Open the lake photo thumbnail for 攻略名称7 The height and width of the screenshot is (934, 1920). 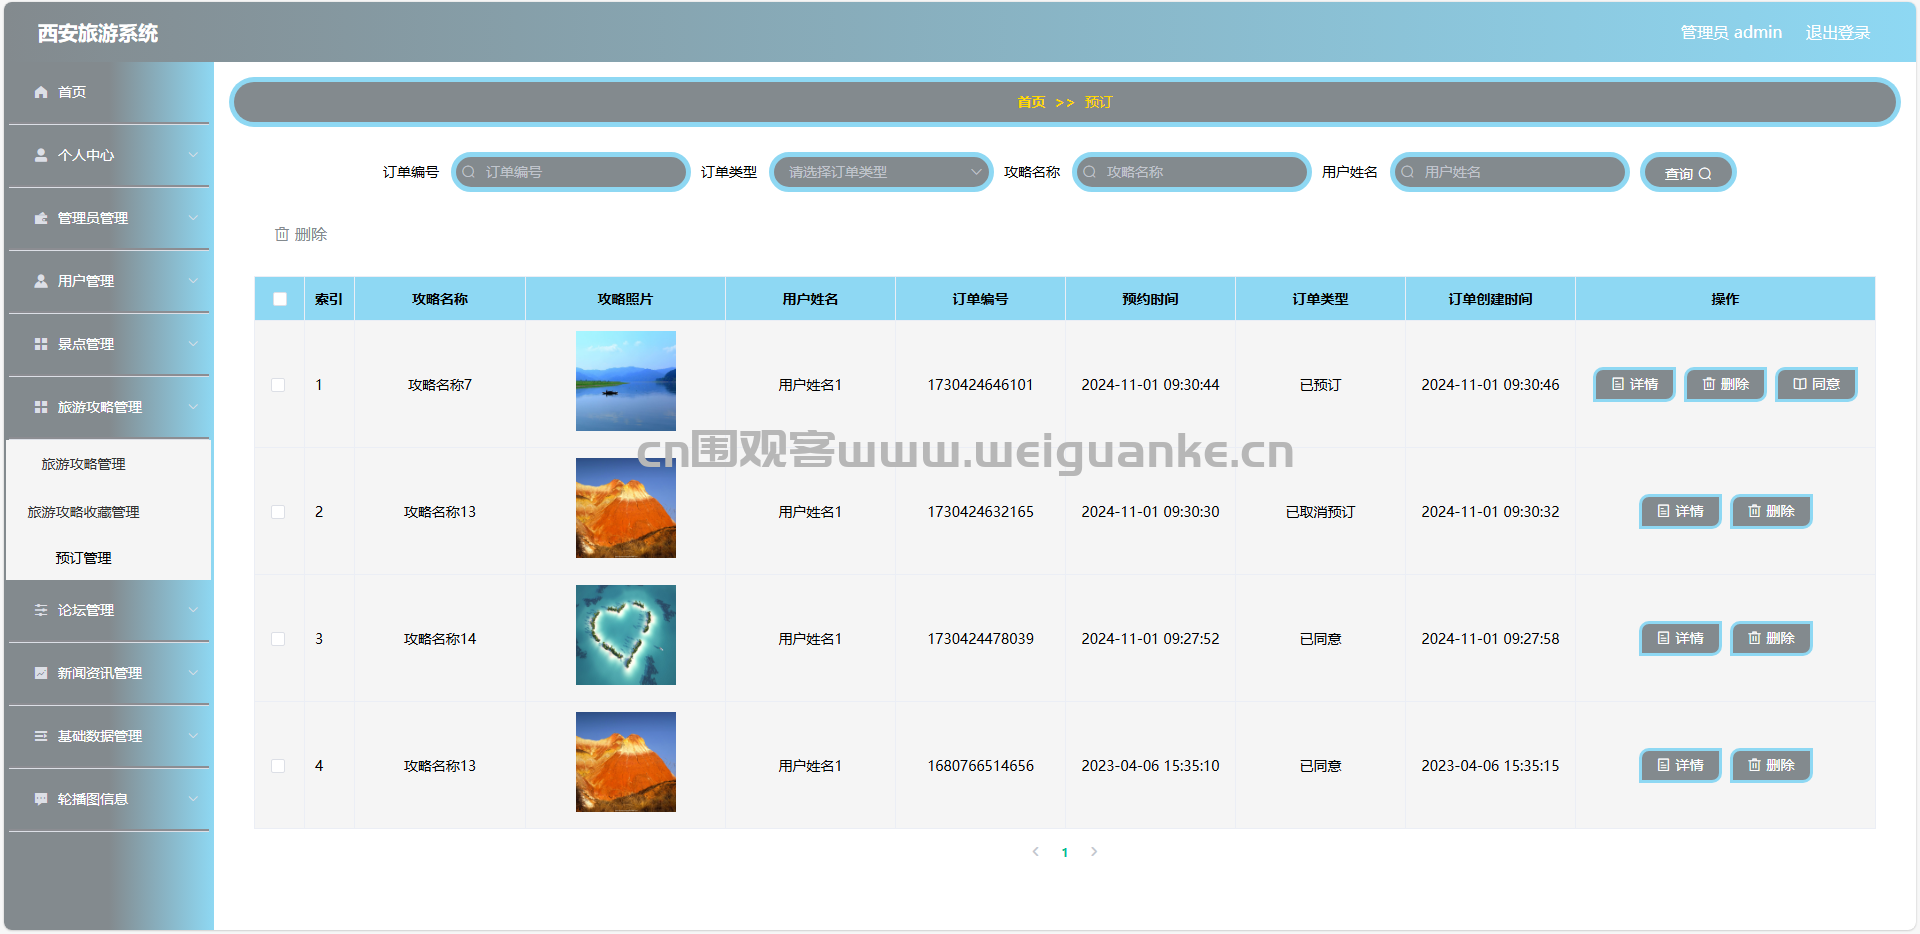(x=626, y=381)
